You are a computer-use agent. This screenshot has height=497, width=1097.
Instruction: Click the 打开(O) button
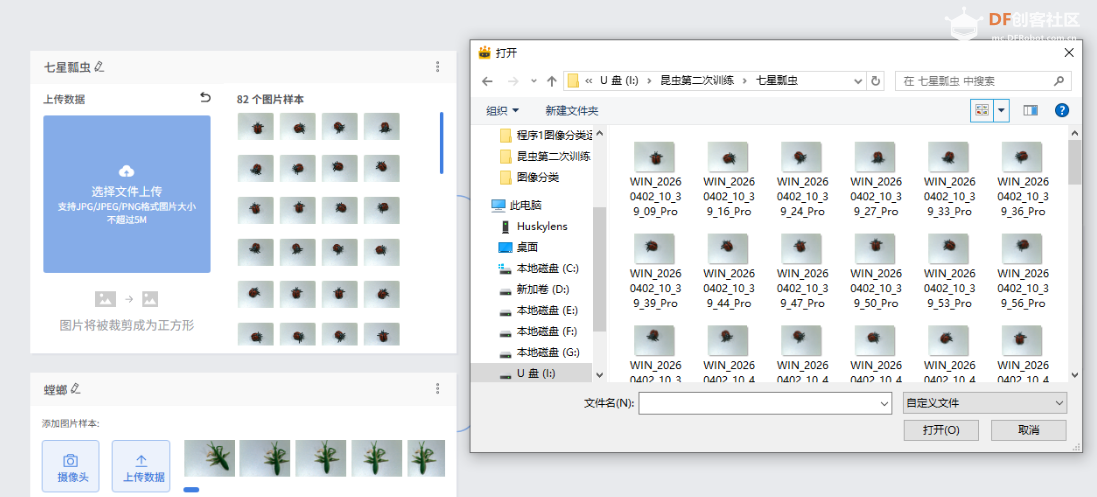click(940, 430)
